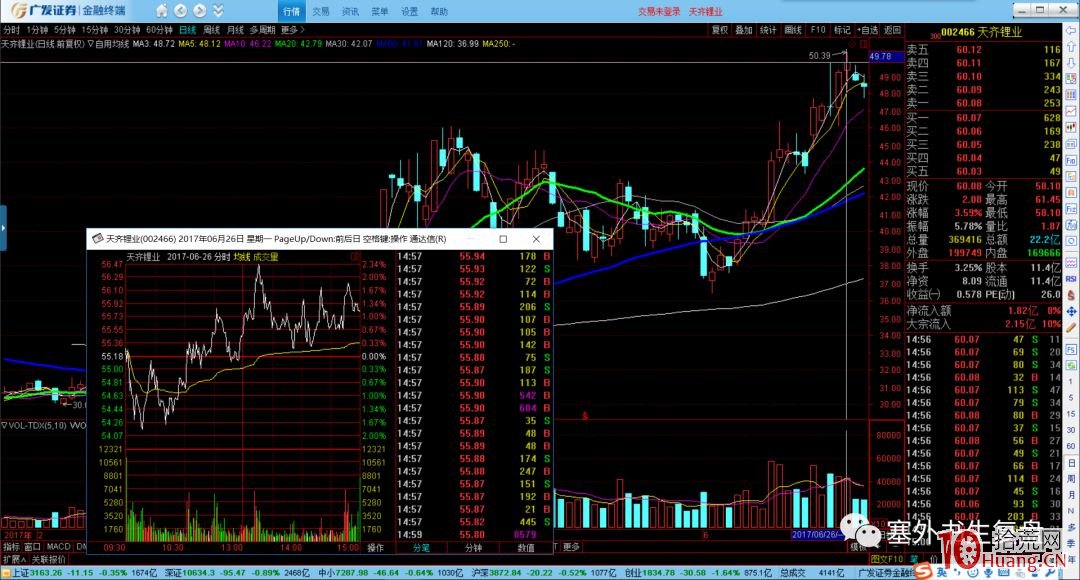Click the 更多 tab beside popup
Screen dimensions: 1080x580
tap(572, 547)
